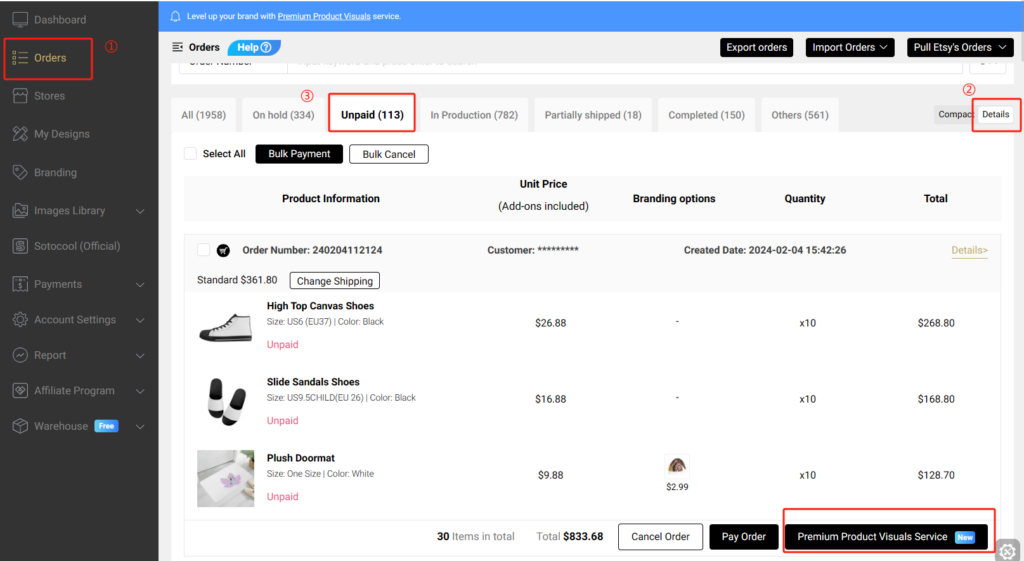1024x561 pixels.
Task: Click the High Top Canvas Shoes thumbnail
Action: 225,329
